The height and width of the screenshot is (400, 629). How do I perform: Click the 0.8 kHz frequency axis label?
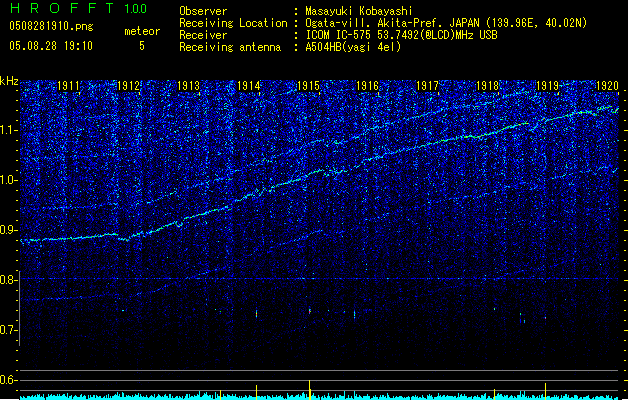[9, 280]
